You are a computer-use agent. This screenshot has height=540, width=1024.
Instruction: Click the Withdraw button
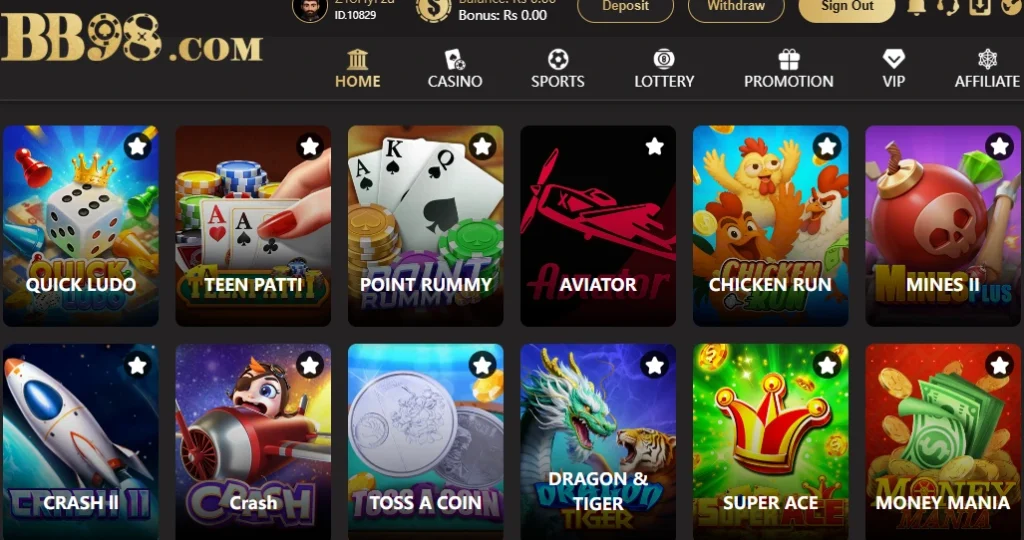tap(736, 8)
